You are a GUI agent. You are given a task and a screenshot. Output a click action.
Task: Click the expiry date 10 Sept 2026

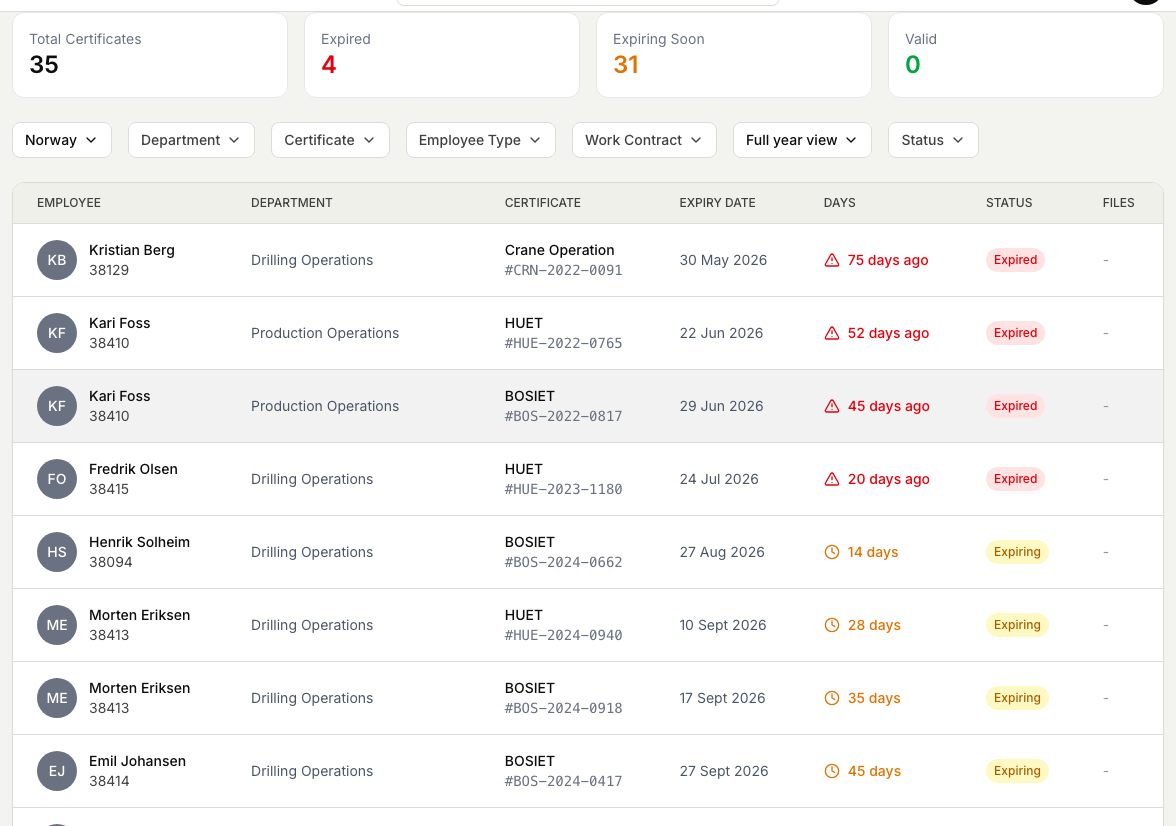click(x=723, y=625)
